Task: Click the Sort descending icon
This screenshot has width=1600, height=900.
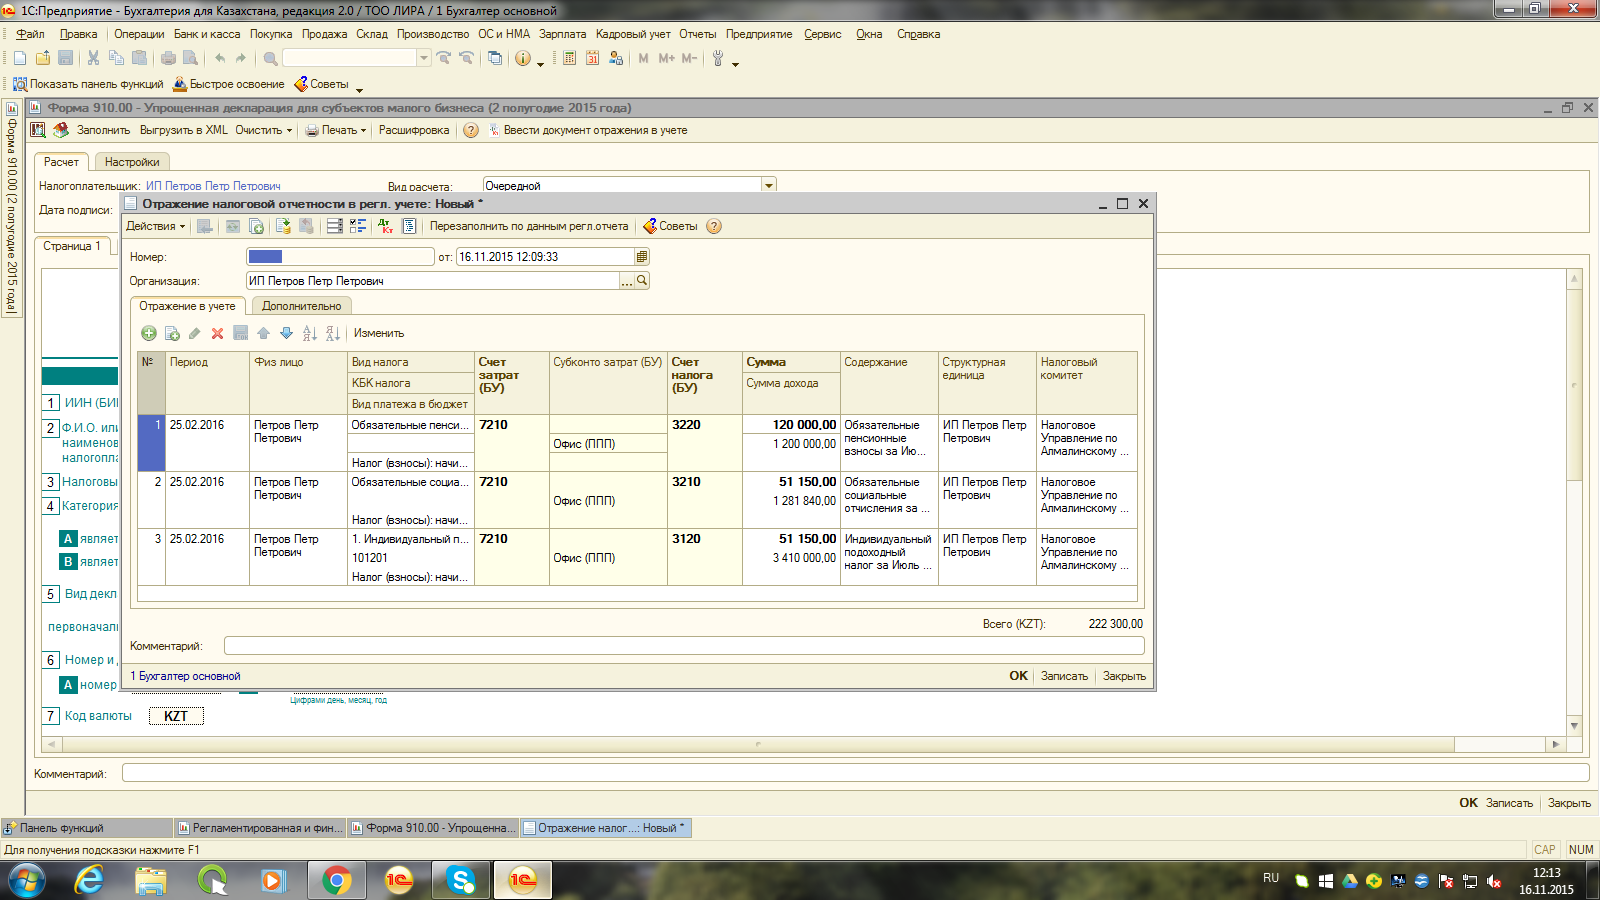Action: [x=333, y=333]
